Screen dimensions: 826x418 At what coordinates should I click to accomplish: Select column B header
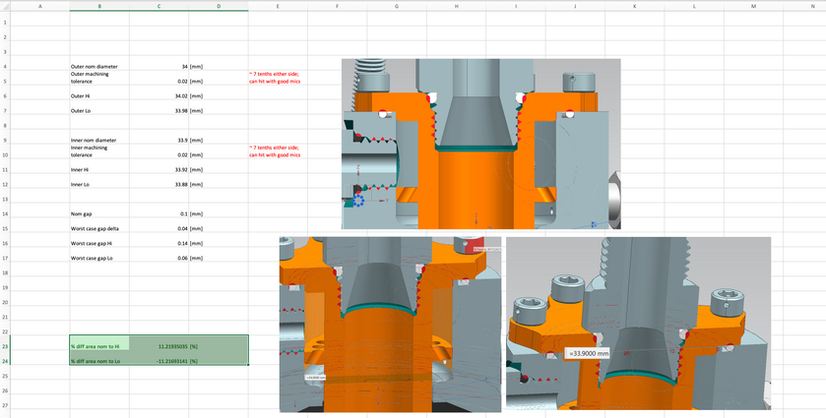(100, 6)
